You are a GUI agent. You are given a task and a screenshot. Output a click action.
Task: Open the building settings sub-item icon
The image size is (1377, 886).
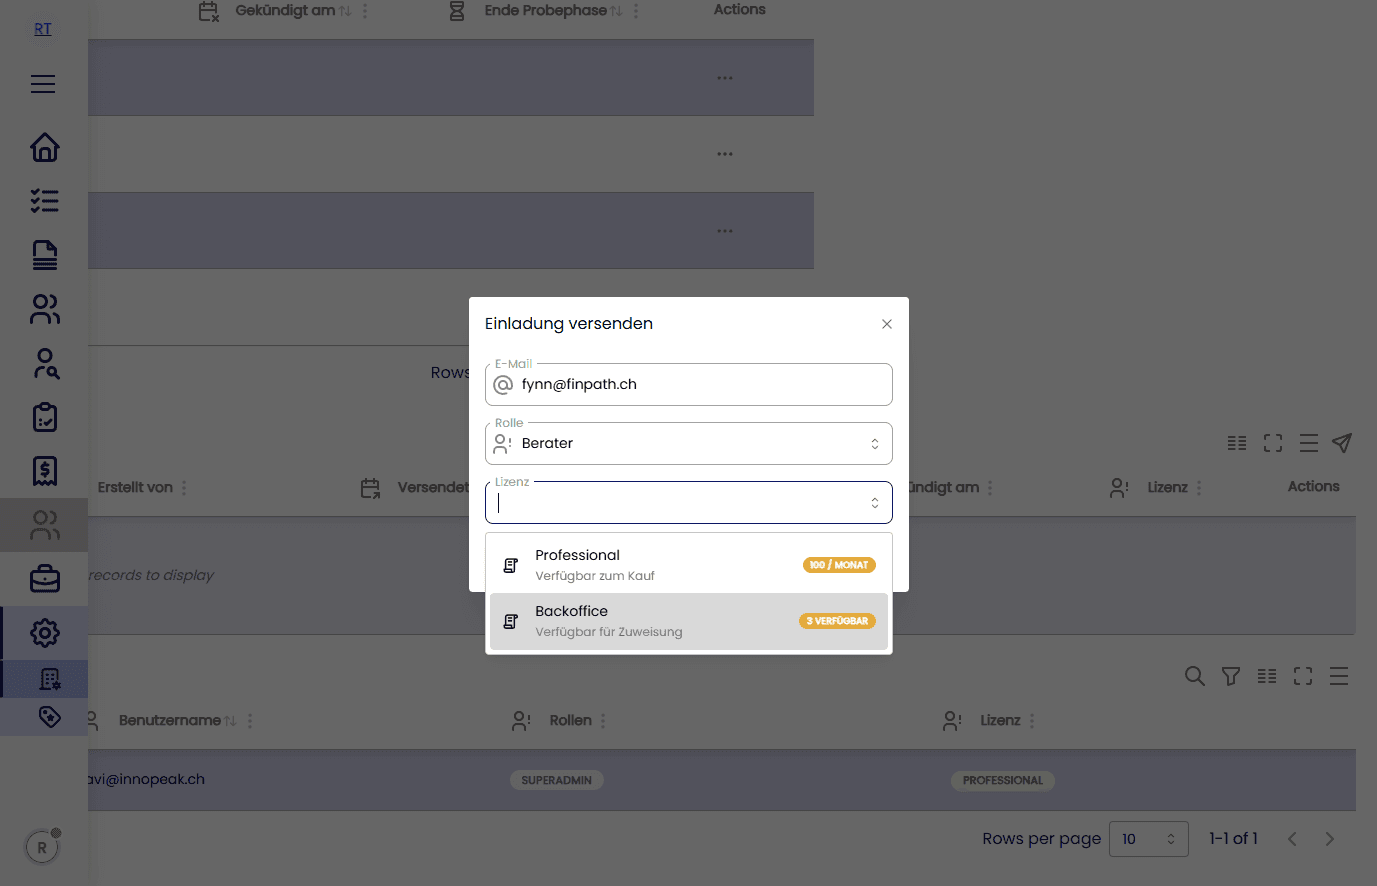49,679
